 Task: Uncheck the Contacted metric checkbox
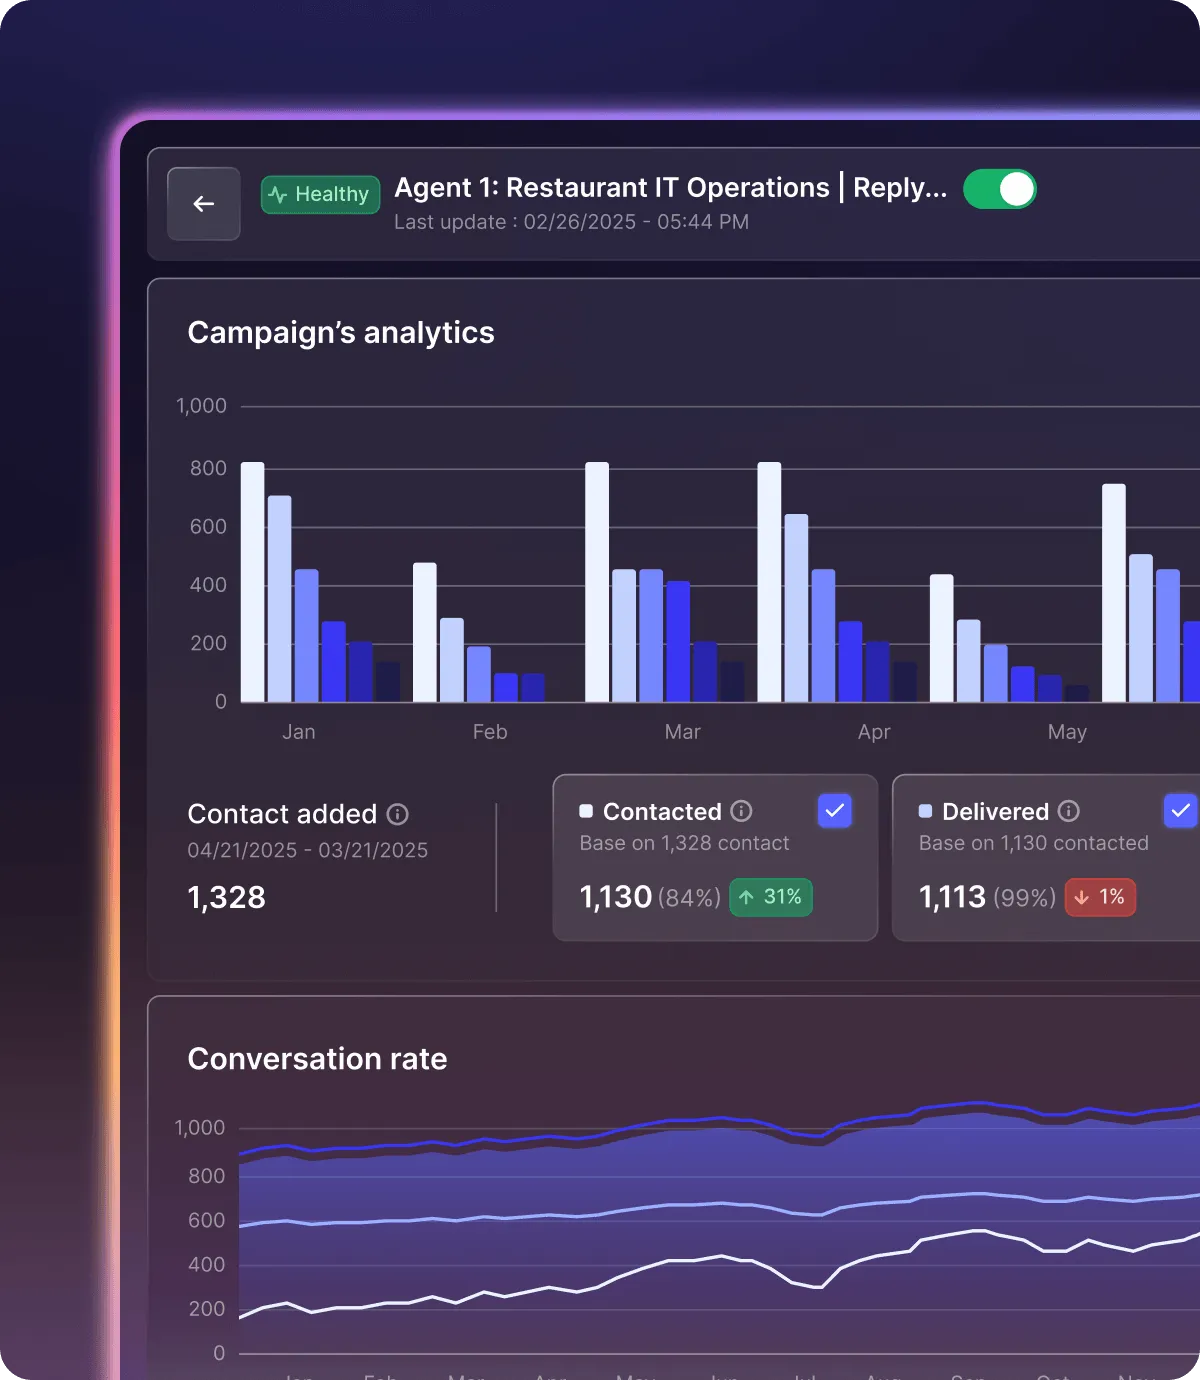pyautogui.click(x=835, y=810)
